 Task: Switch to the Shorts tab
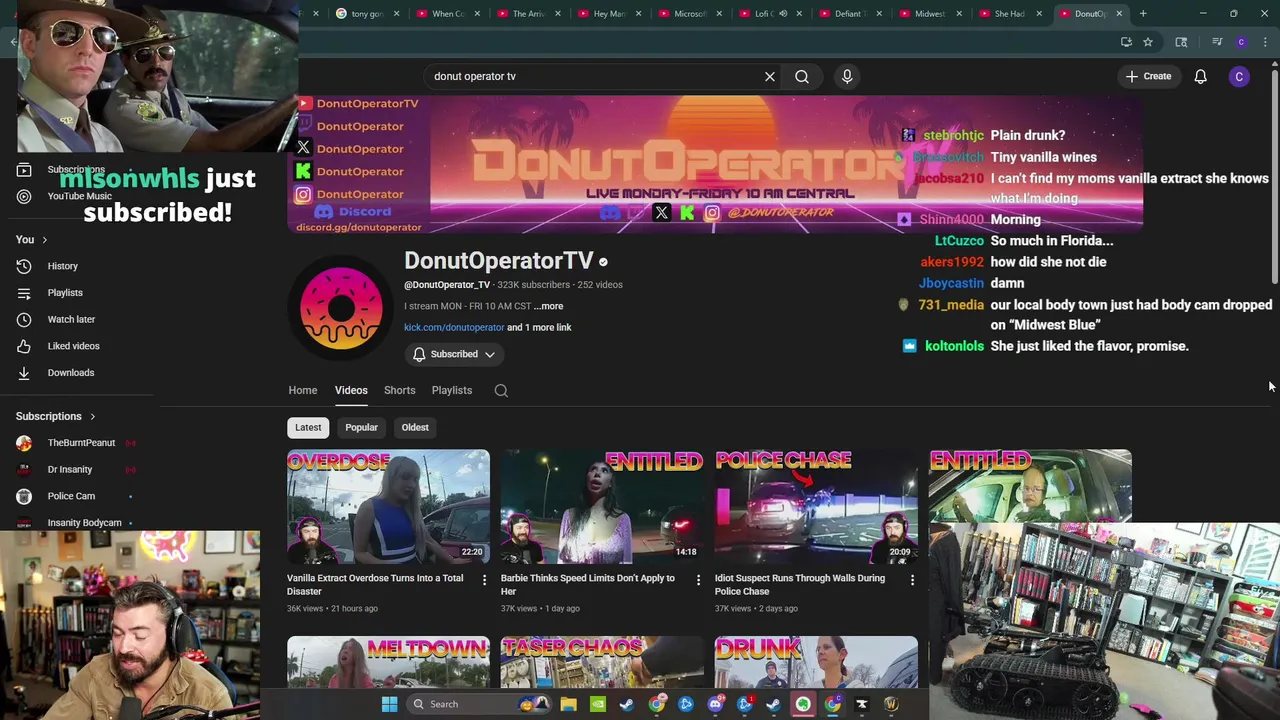pyautogui.click(x=399, y=390)
